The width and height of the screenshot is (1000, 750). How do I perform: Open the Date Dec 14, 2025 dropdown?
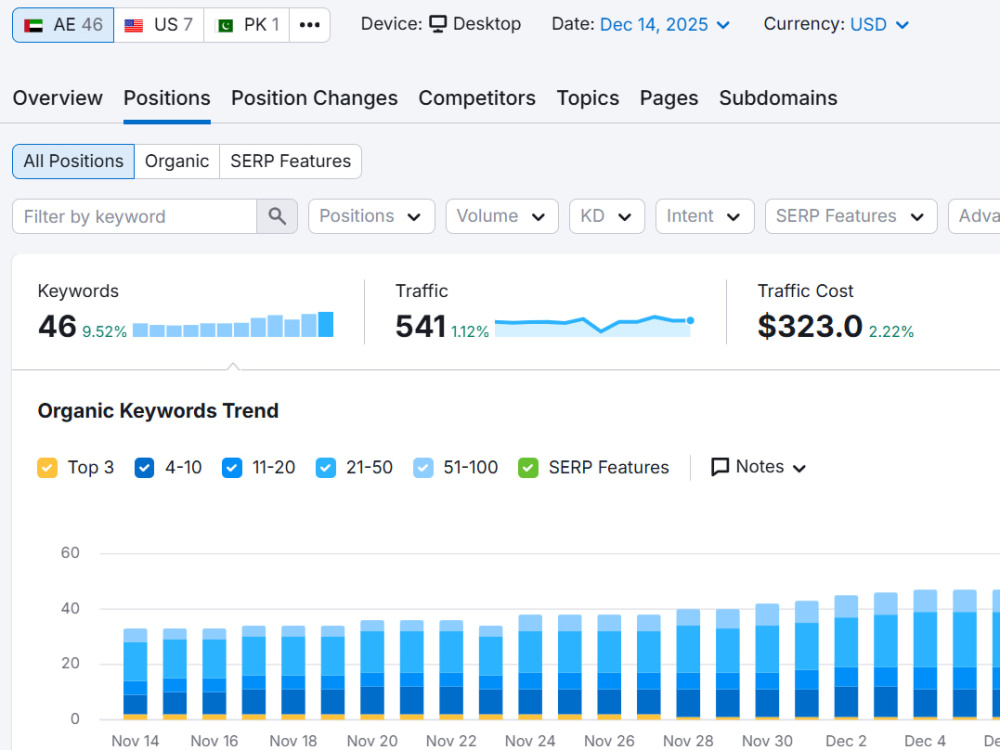click(x=665, y=25)
